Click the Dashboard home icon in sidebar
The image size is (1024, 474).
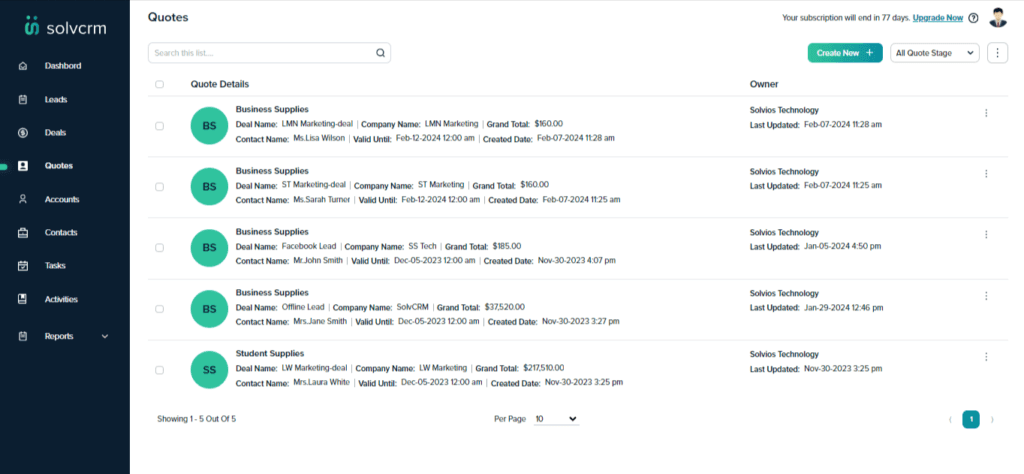23,66
